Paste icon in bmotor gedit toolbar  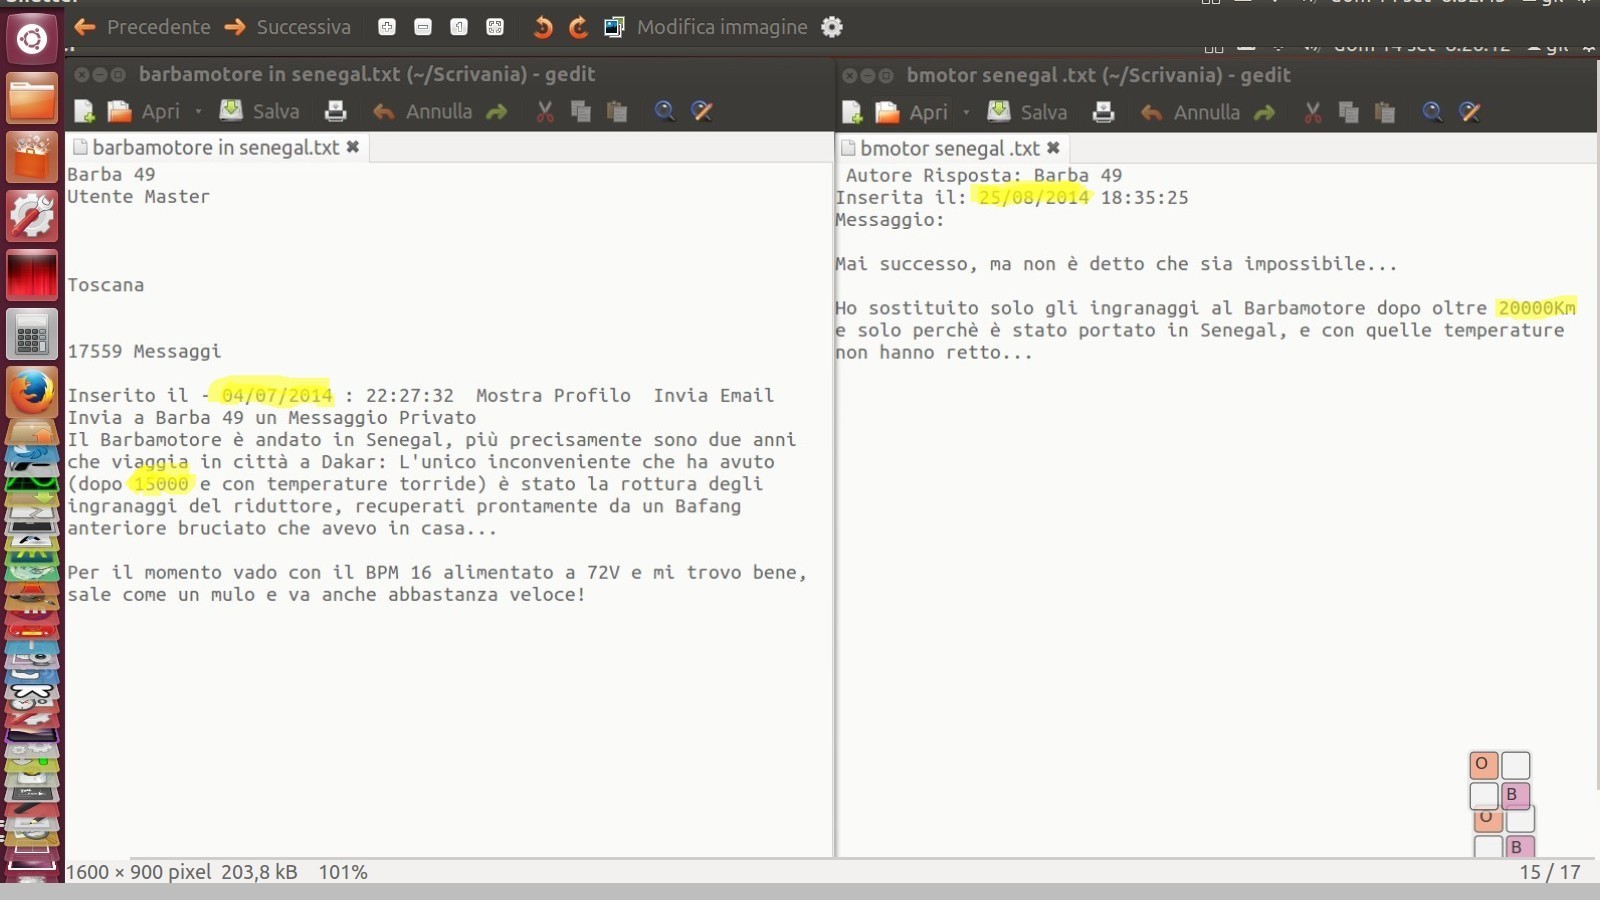[1385, 112]
